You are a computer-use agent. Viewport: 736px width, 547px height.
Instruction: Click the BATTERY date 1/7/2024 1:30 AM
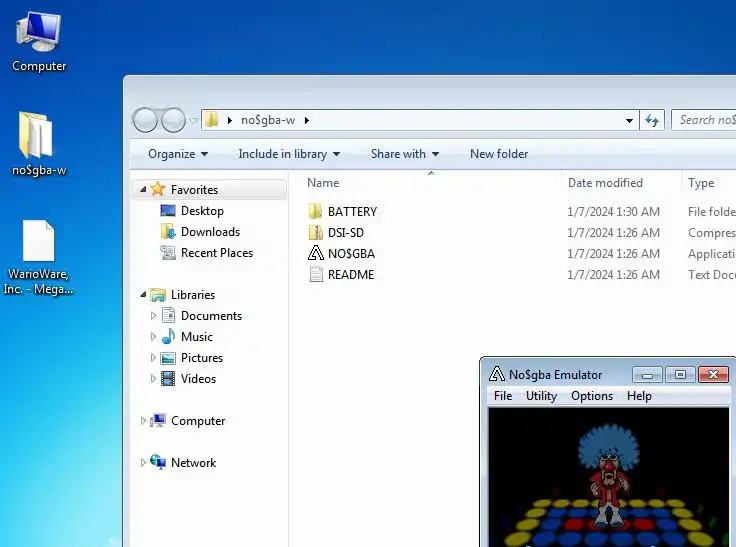pos(613,212)
